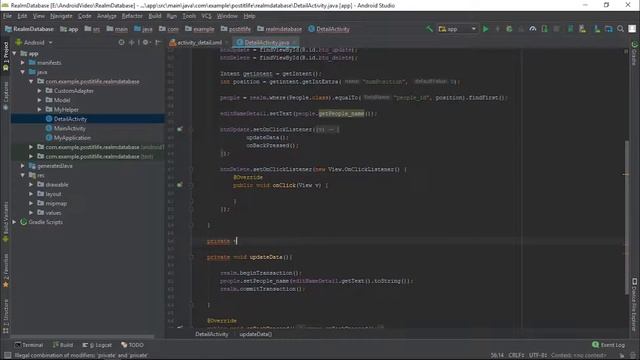Click the Project panel horizontal scrollbar
The width and height of the screenshot is (640, 360).
pos(82,337)
